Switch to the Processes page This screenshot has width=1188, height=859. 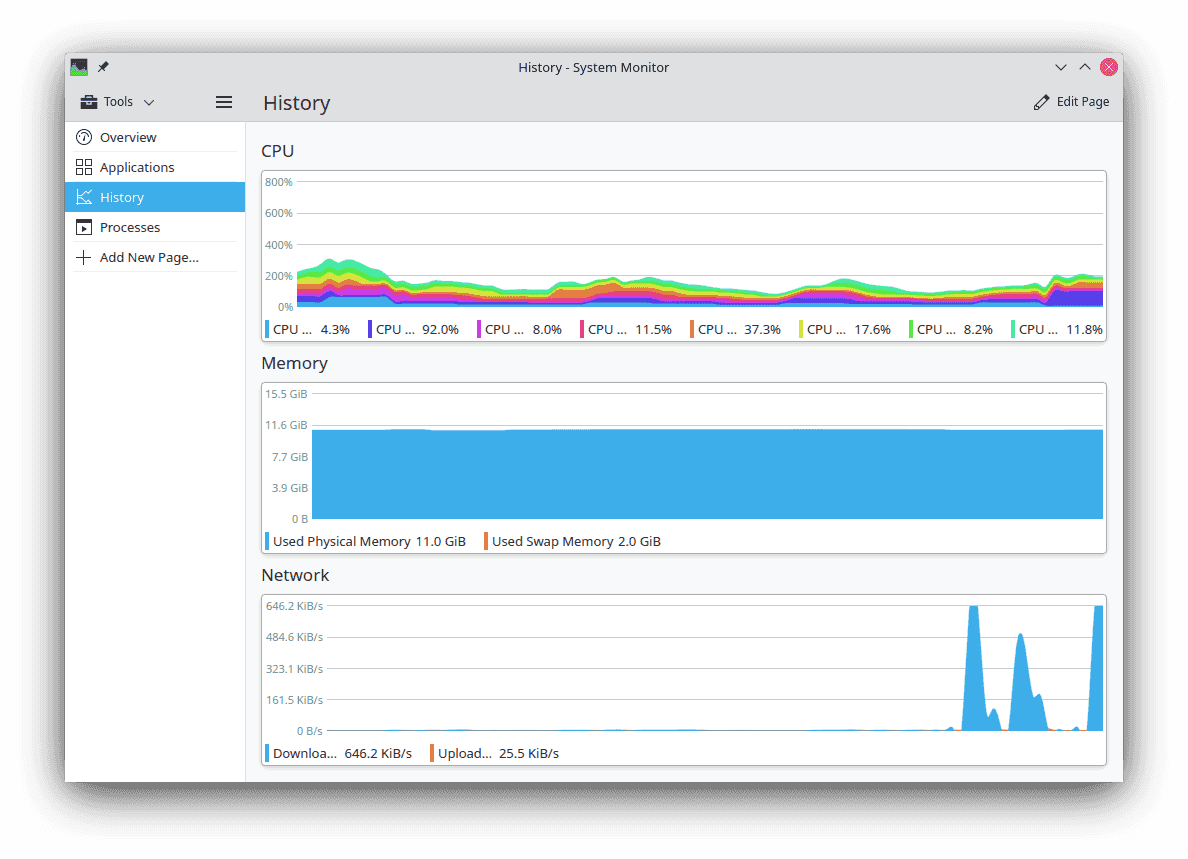point(130,227)
